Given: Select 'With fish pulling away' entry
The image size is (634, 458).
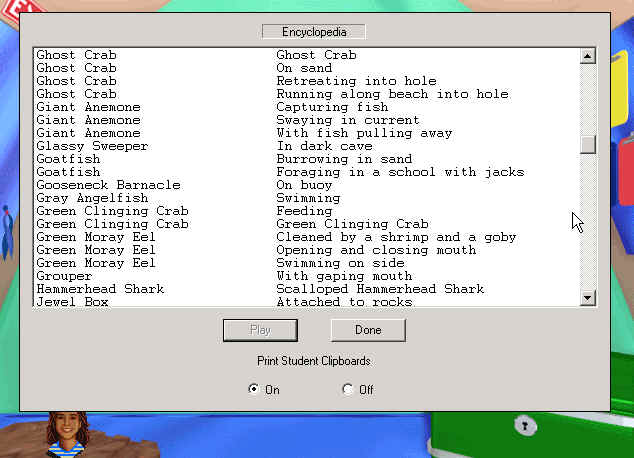Looking at the screenshot, I should (306, 133).
